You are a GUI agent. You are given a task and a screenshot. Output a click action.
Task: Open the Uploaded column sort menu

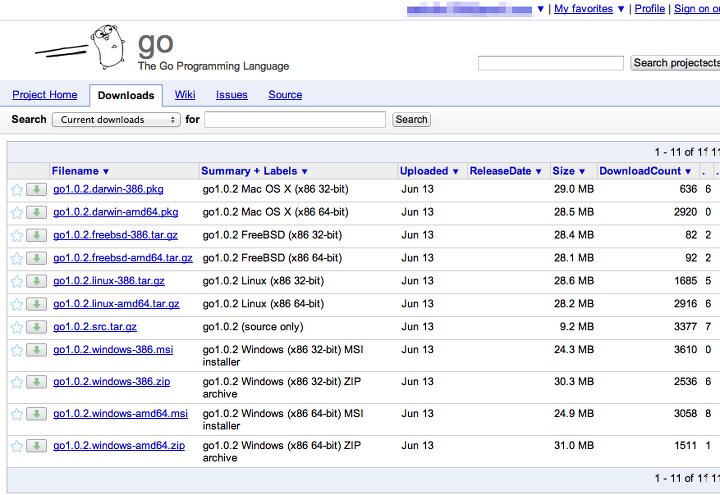(429, 171)
